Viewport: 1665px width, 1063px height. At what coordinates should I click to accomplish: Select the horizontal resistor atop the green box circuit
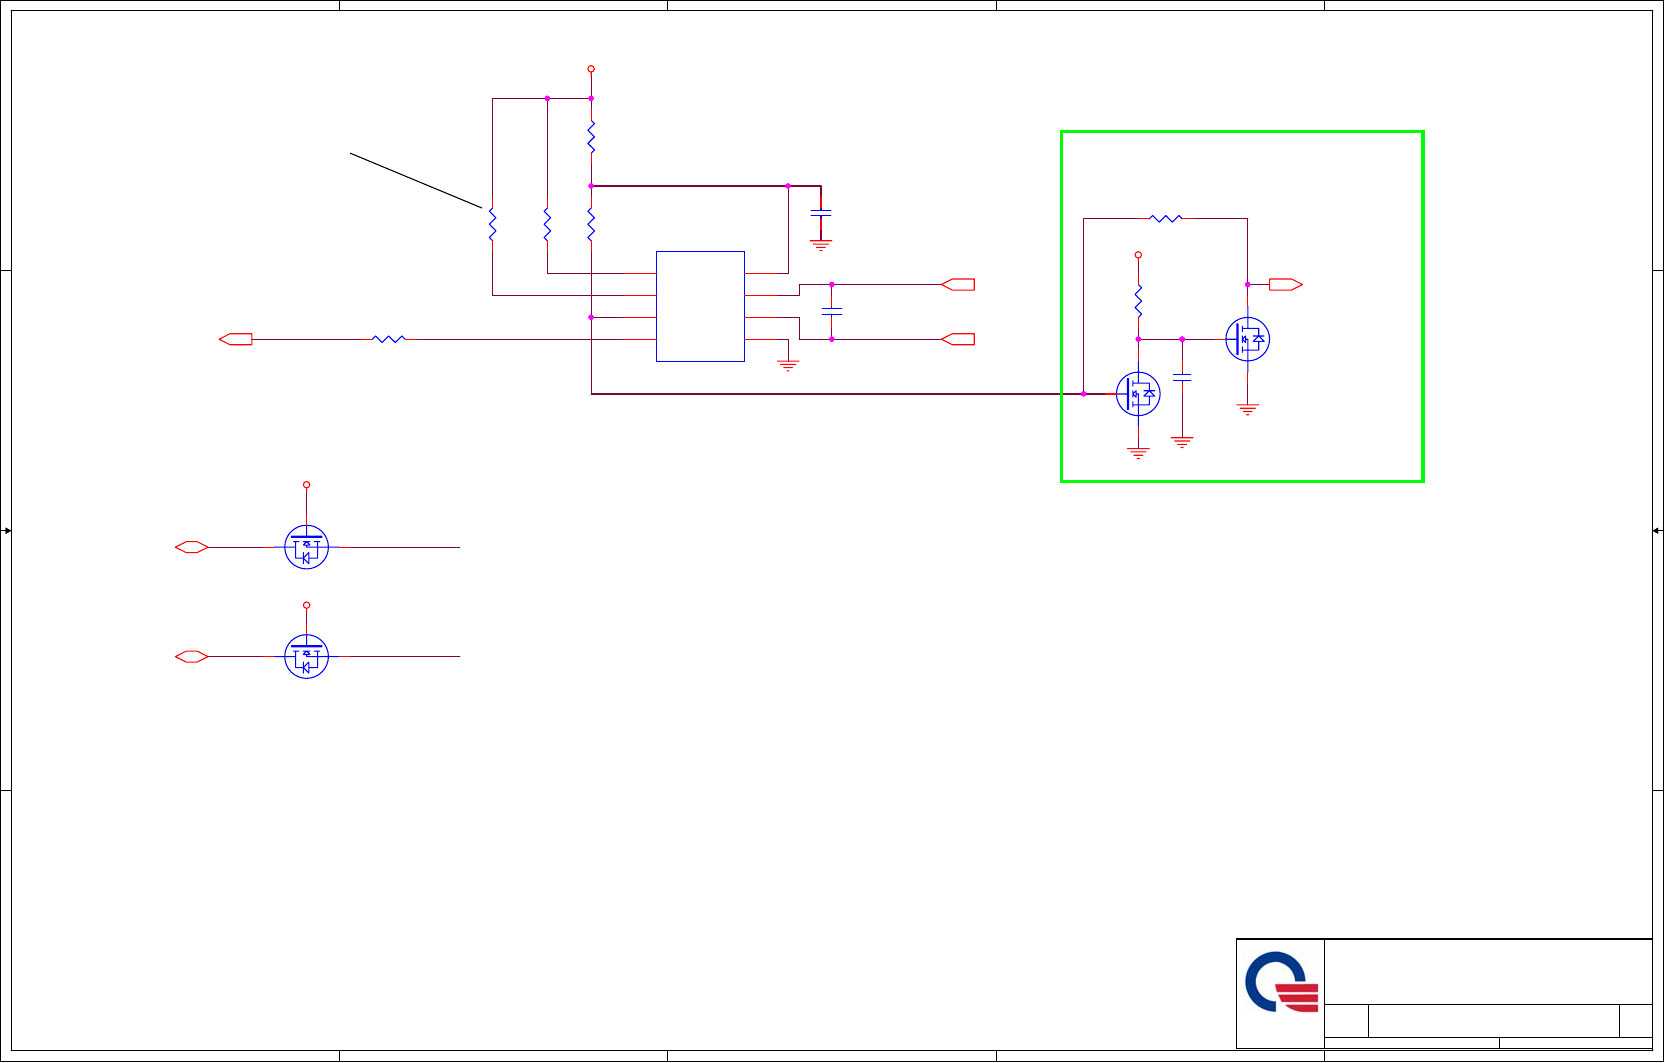[x=1166, y=218]
